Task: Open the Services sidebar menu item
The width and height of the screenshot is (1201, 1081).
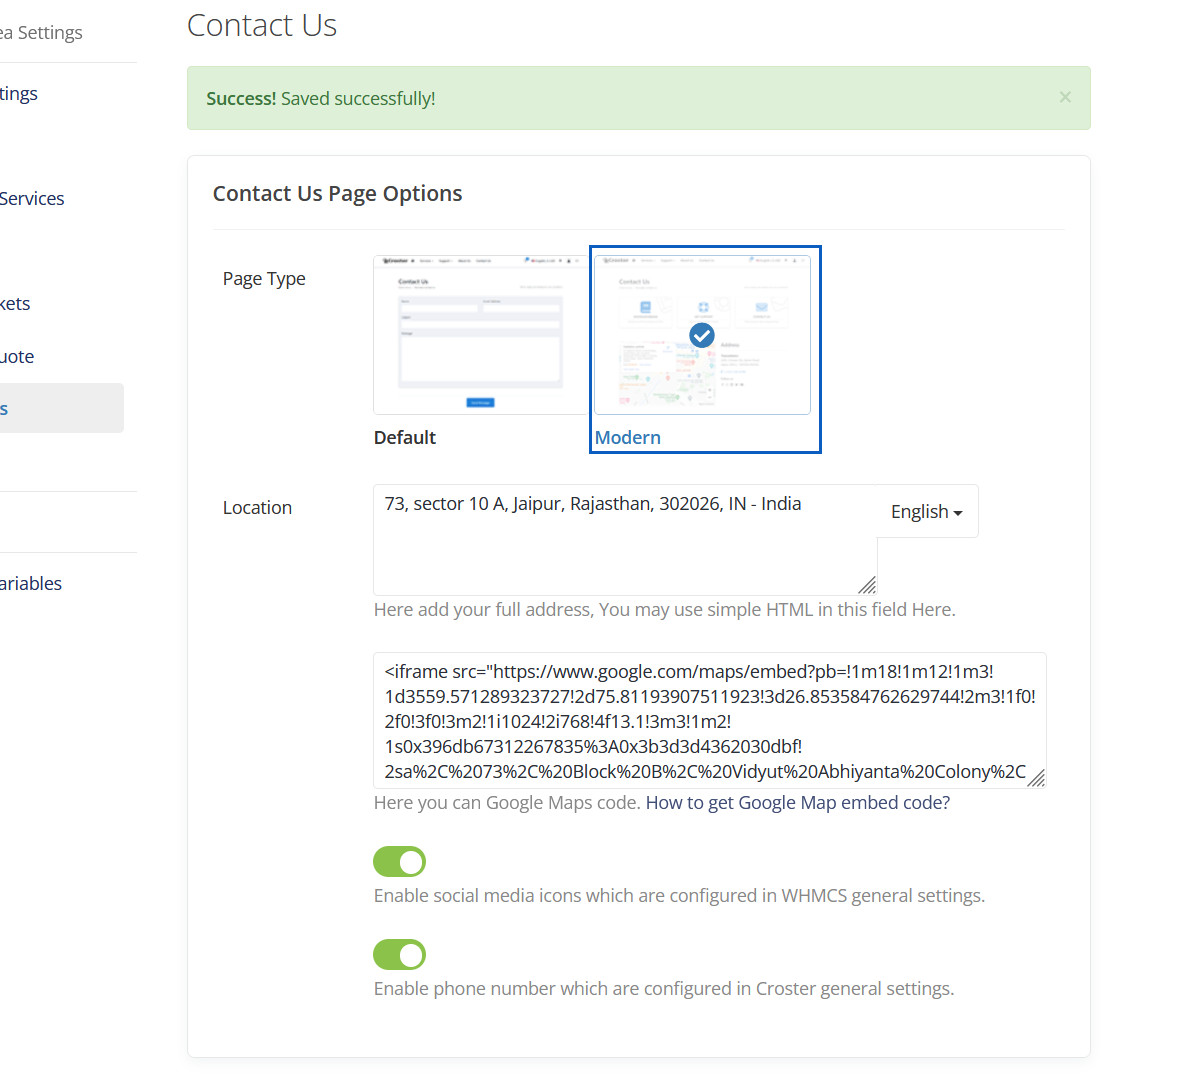Action: tap(32, 198)
